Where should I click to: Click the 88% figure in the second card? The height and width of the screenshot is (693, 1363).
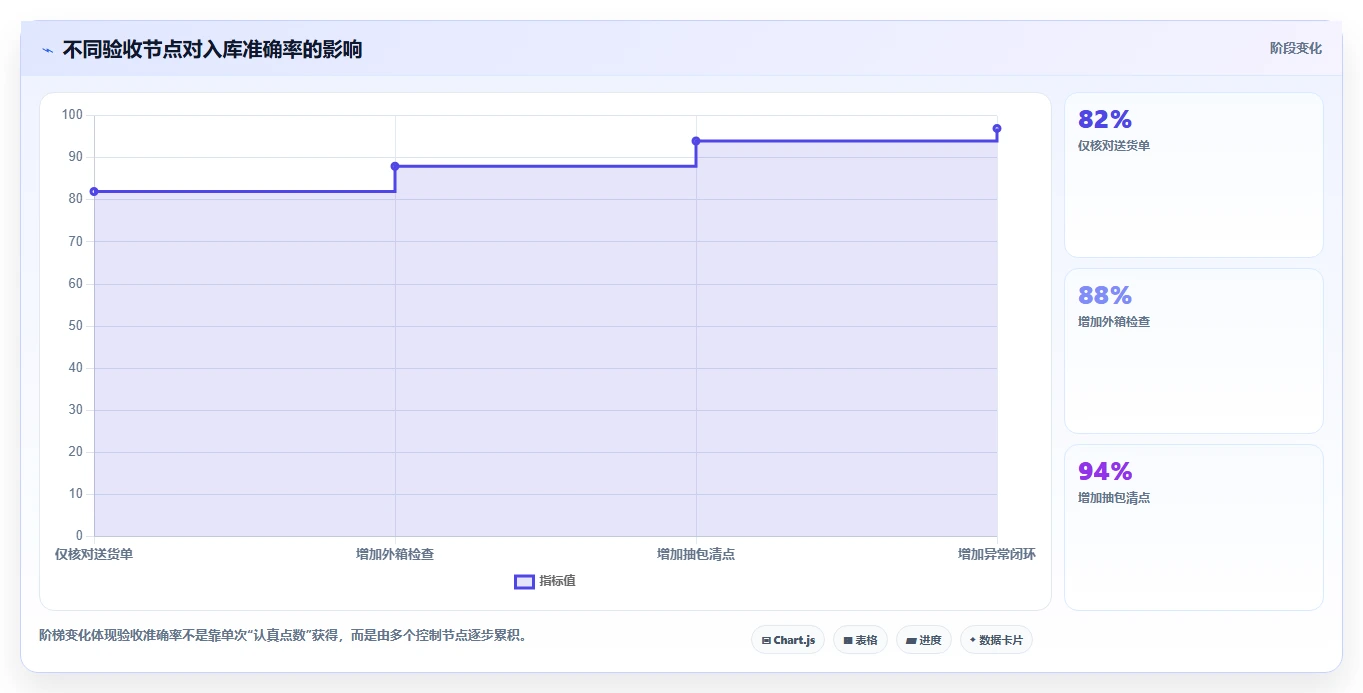pyautogui.click(x=1105, y=295)
